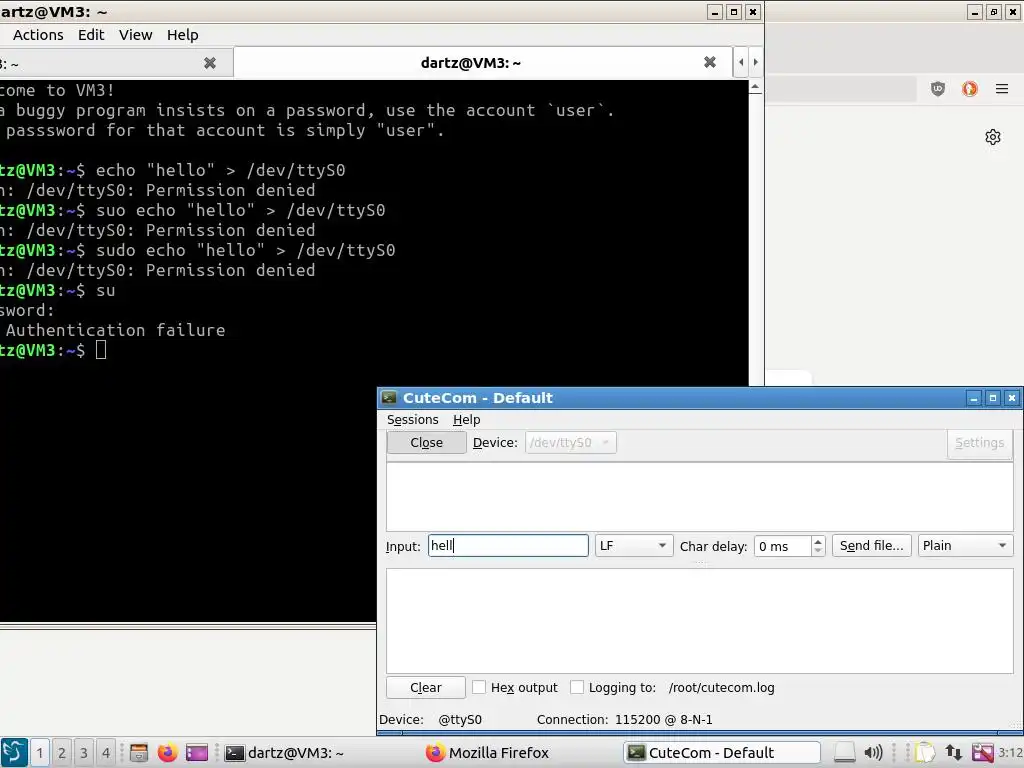Click the CuteCom received output area

click(x=699, y=620)
